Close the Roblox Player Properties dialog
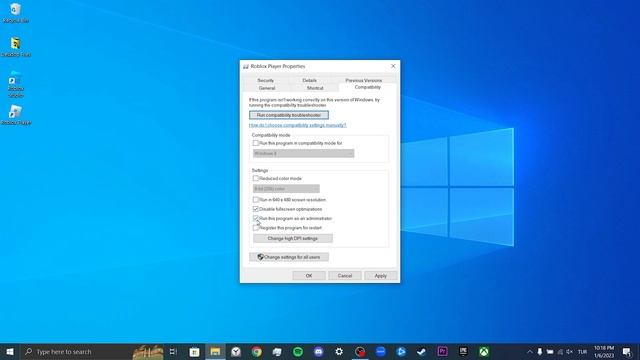The height and width of the screenshot is (360, 640). 393,66
